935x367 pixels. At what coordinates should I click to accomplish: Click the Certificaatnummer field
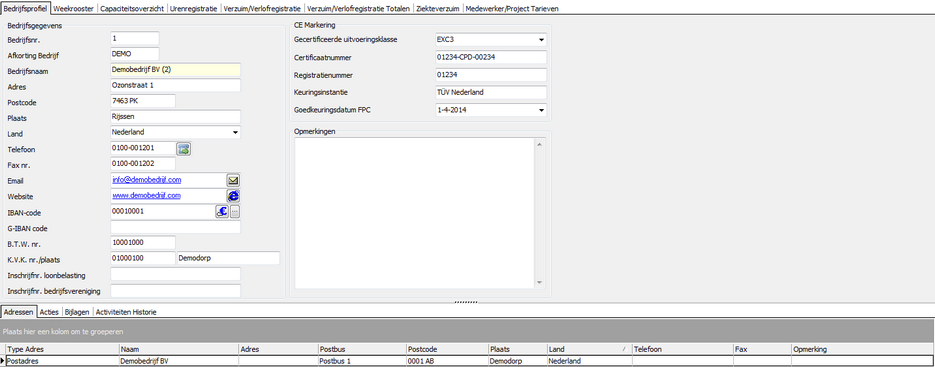coord(491,57)
